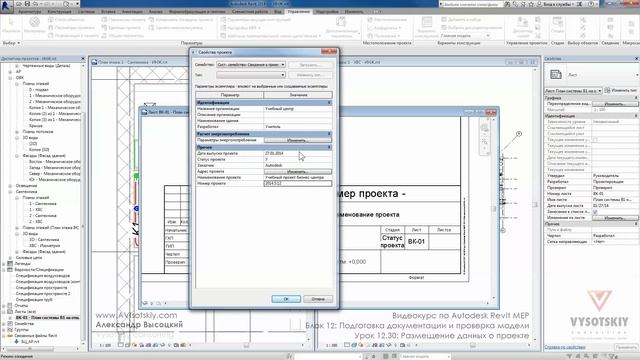Click the Название организации value cell
This screenshot has height=360, width=640.
(x=298, y=109)
